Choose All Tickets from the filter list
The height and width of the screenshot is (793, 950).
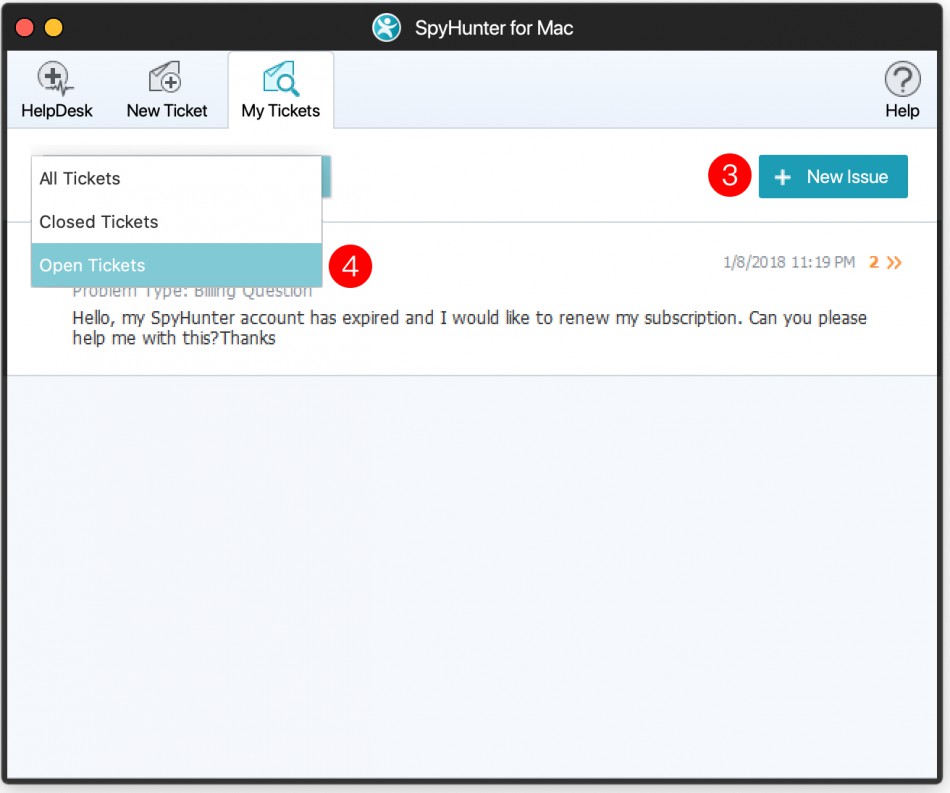[x=80, y=179]
